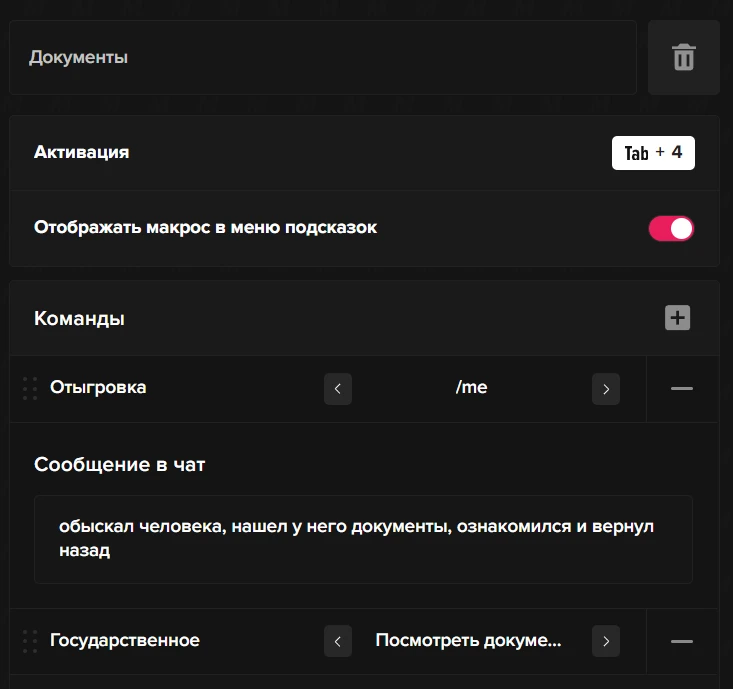
Task: Grab the Отыгровка row drag handle
Action: coord(30,388)
